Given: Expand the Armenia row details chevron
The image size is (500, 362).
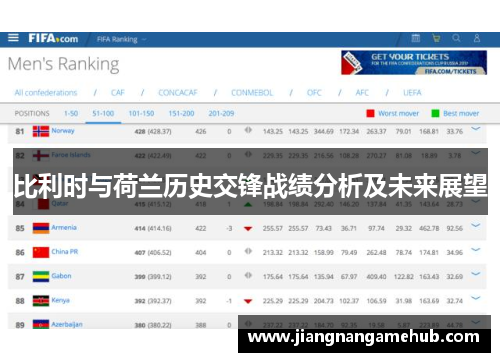Looking at the screenshot, I should [x=476, y=225].
